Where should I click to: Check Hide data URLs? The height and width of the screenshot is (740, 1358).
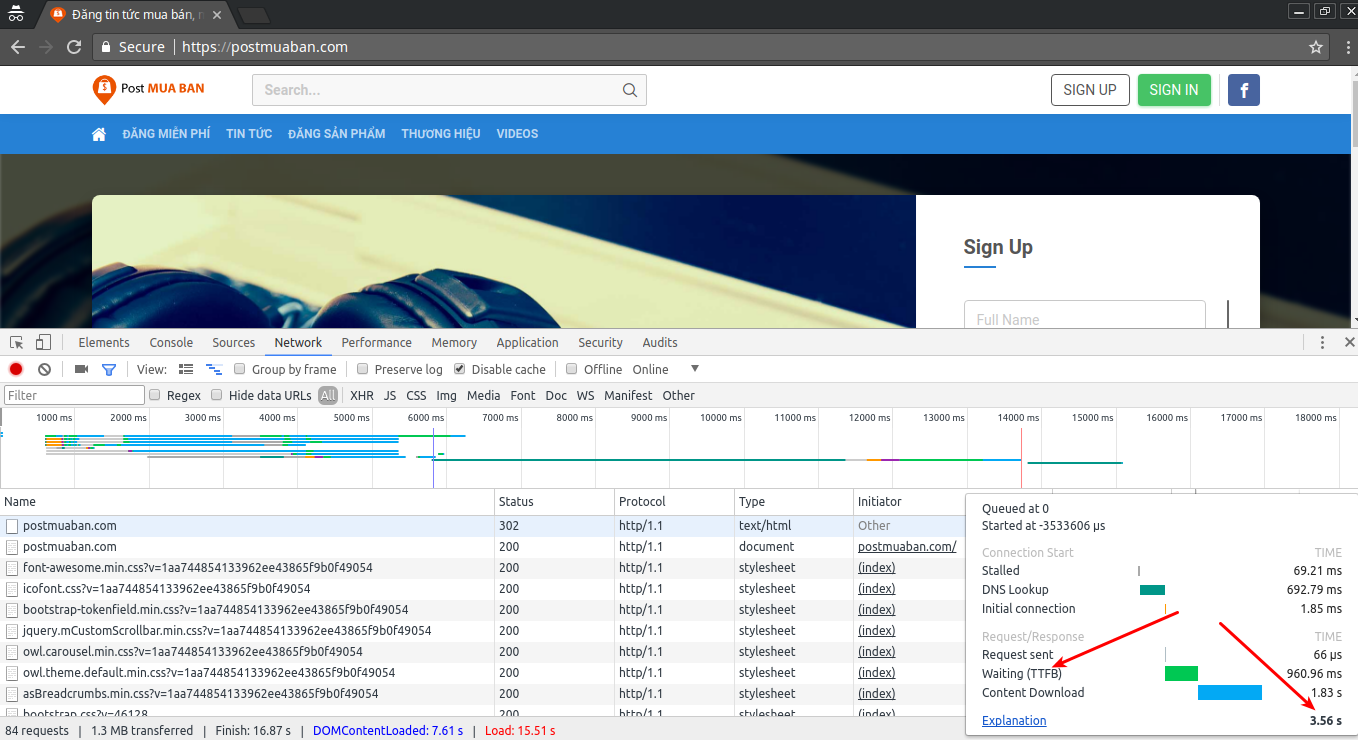pyautogui.click(x=217, y=395)
